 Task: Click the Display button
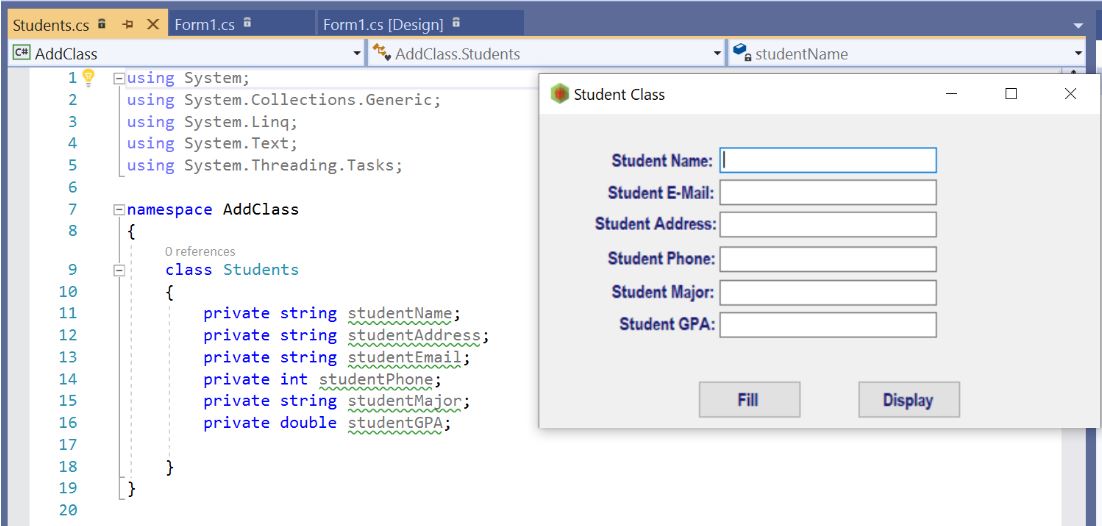point(909,399)
